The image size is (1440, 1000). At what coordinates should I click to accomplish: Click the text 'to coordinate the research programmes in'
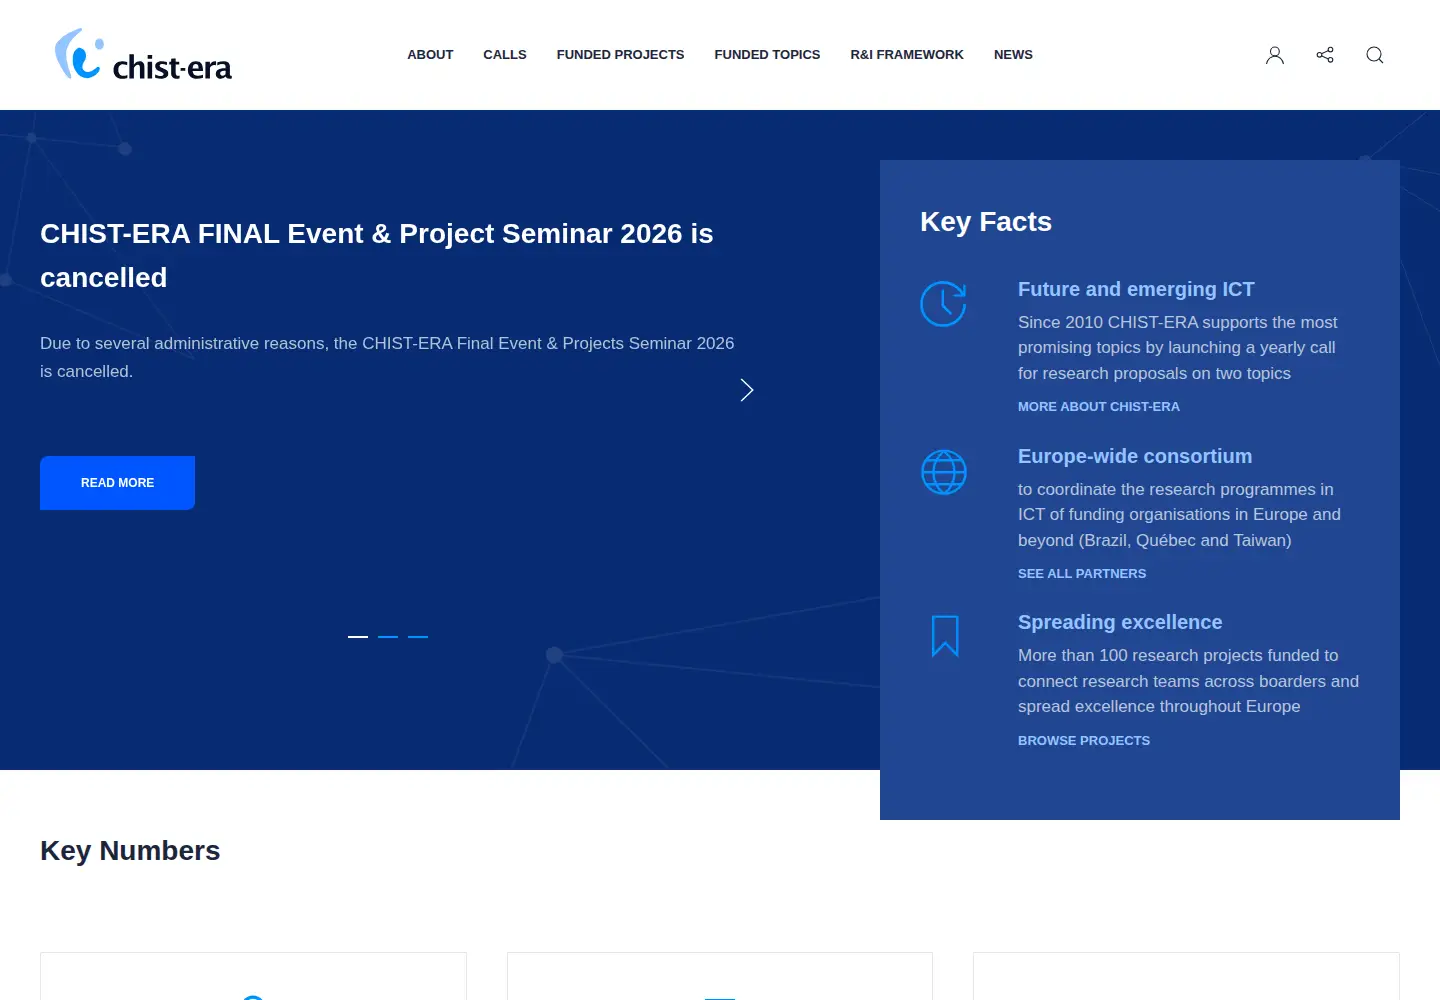(x=1176, y=489)
